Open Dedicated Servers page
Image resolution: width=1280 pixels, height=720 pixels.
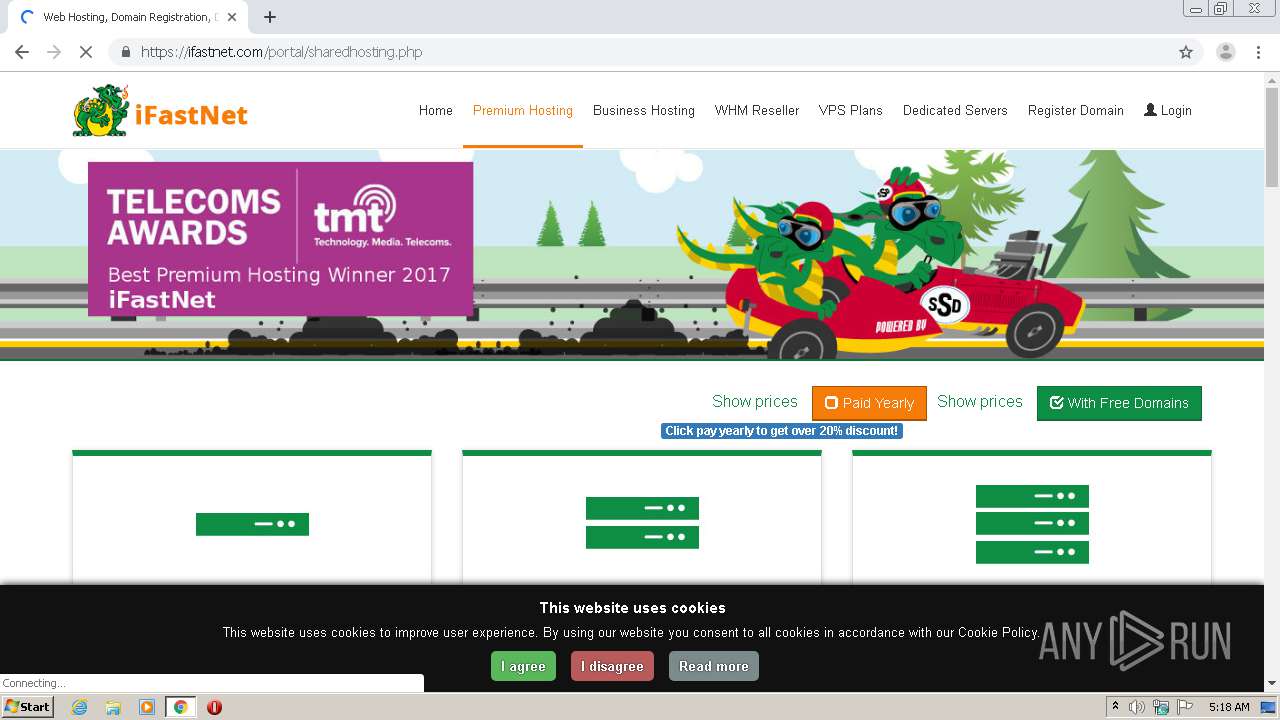pyautogui.click(x=955, y=111)
